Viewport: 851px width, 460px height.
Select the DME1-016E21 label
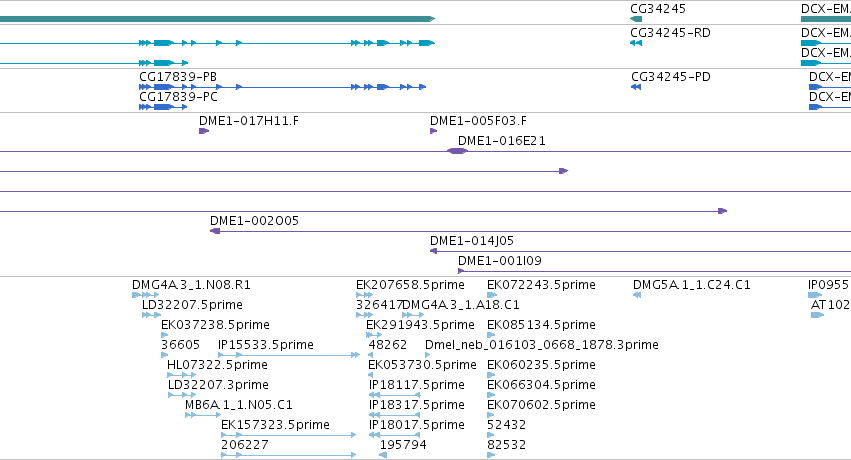501,140
